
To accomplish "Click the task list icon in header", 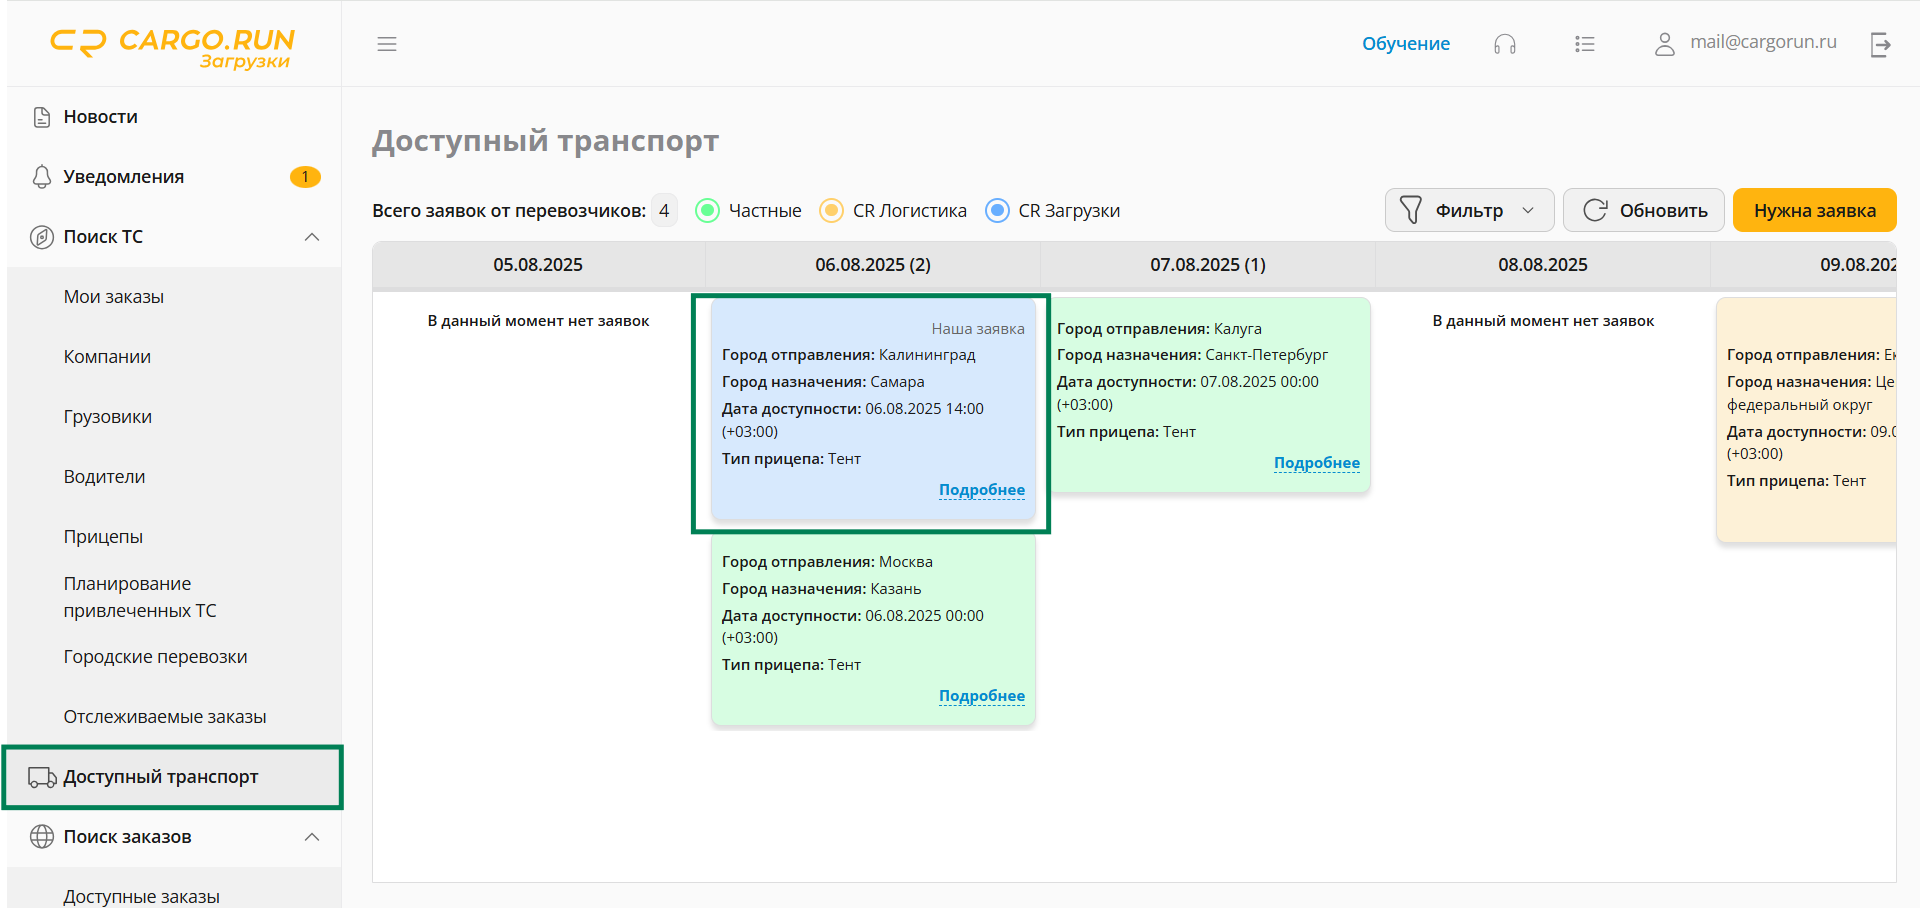I will [x=1584, y=44].
